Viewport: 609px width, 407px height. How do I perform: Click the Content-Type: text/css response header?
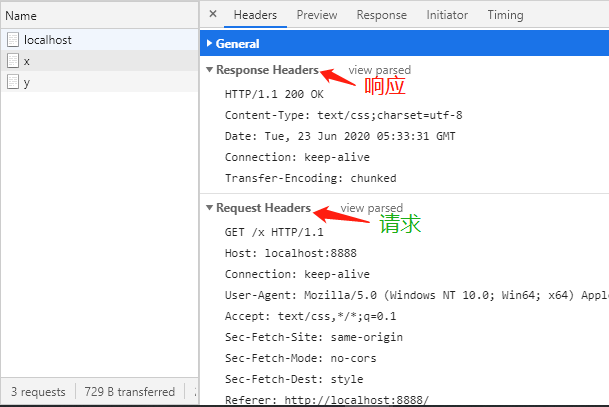tap(343, 115)
